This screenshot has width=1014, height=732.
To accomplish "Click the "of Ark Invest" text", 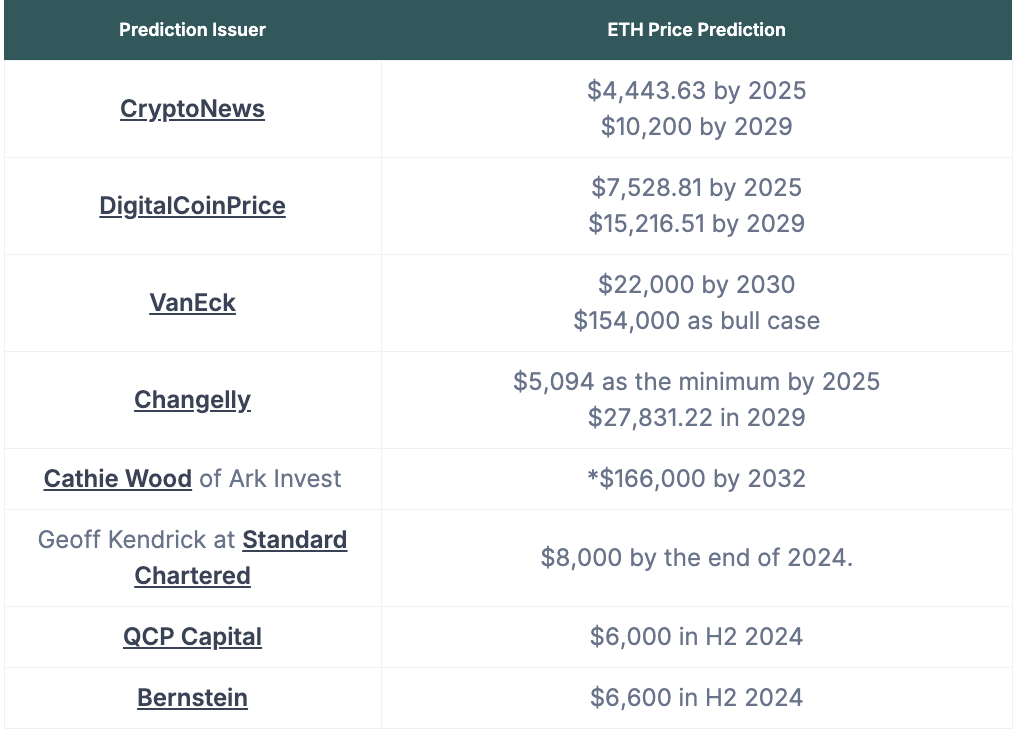I will point(270,479).
